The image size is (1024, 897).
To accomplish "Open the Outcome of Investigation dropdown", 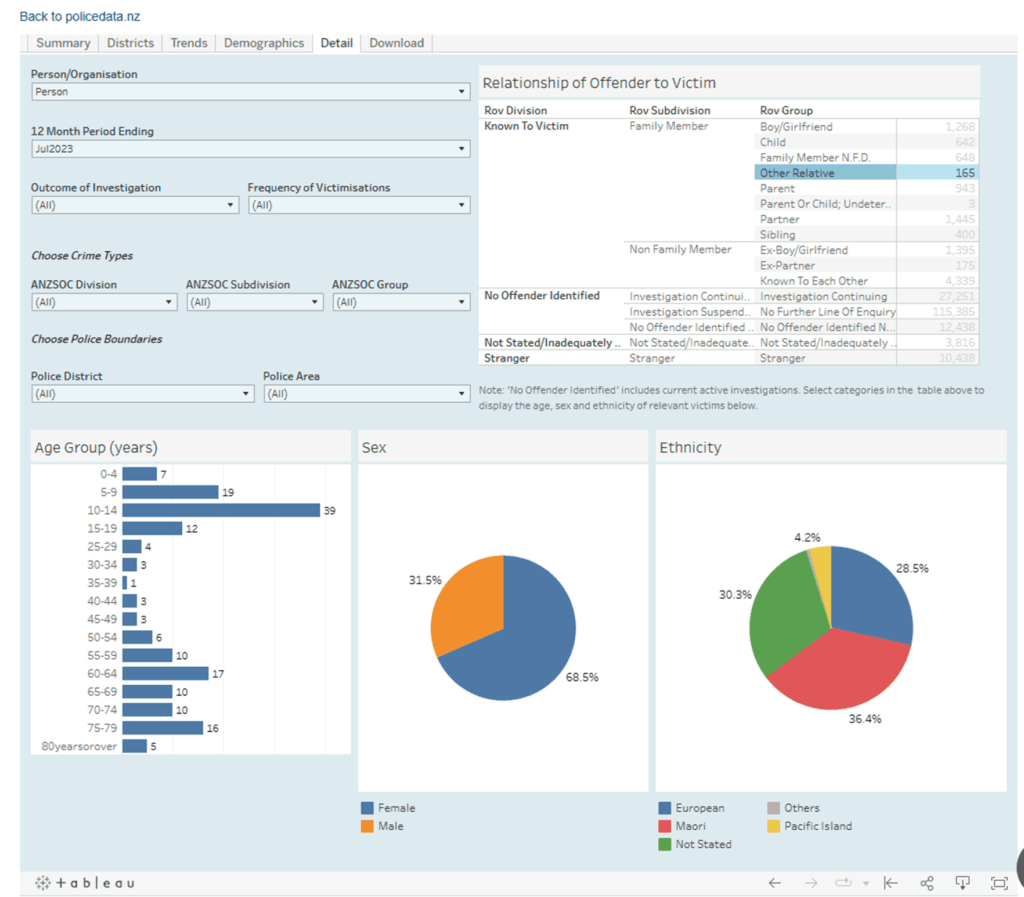I will (134, 205).
